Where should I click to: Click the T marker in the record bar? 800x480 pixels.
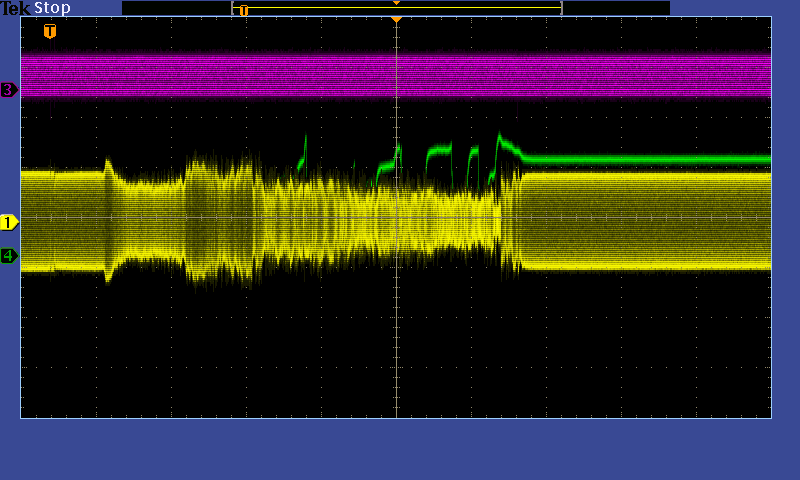(x=243, y=11)
